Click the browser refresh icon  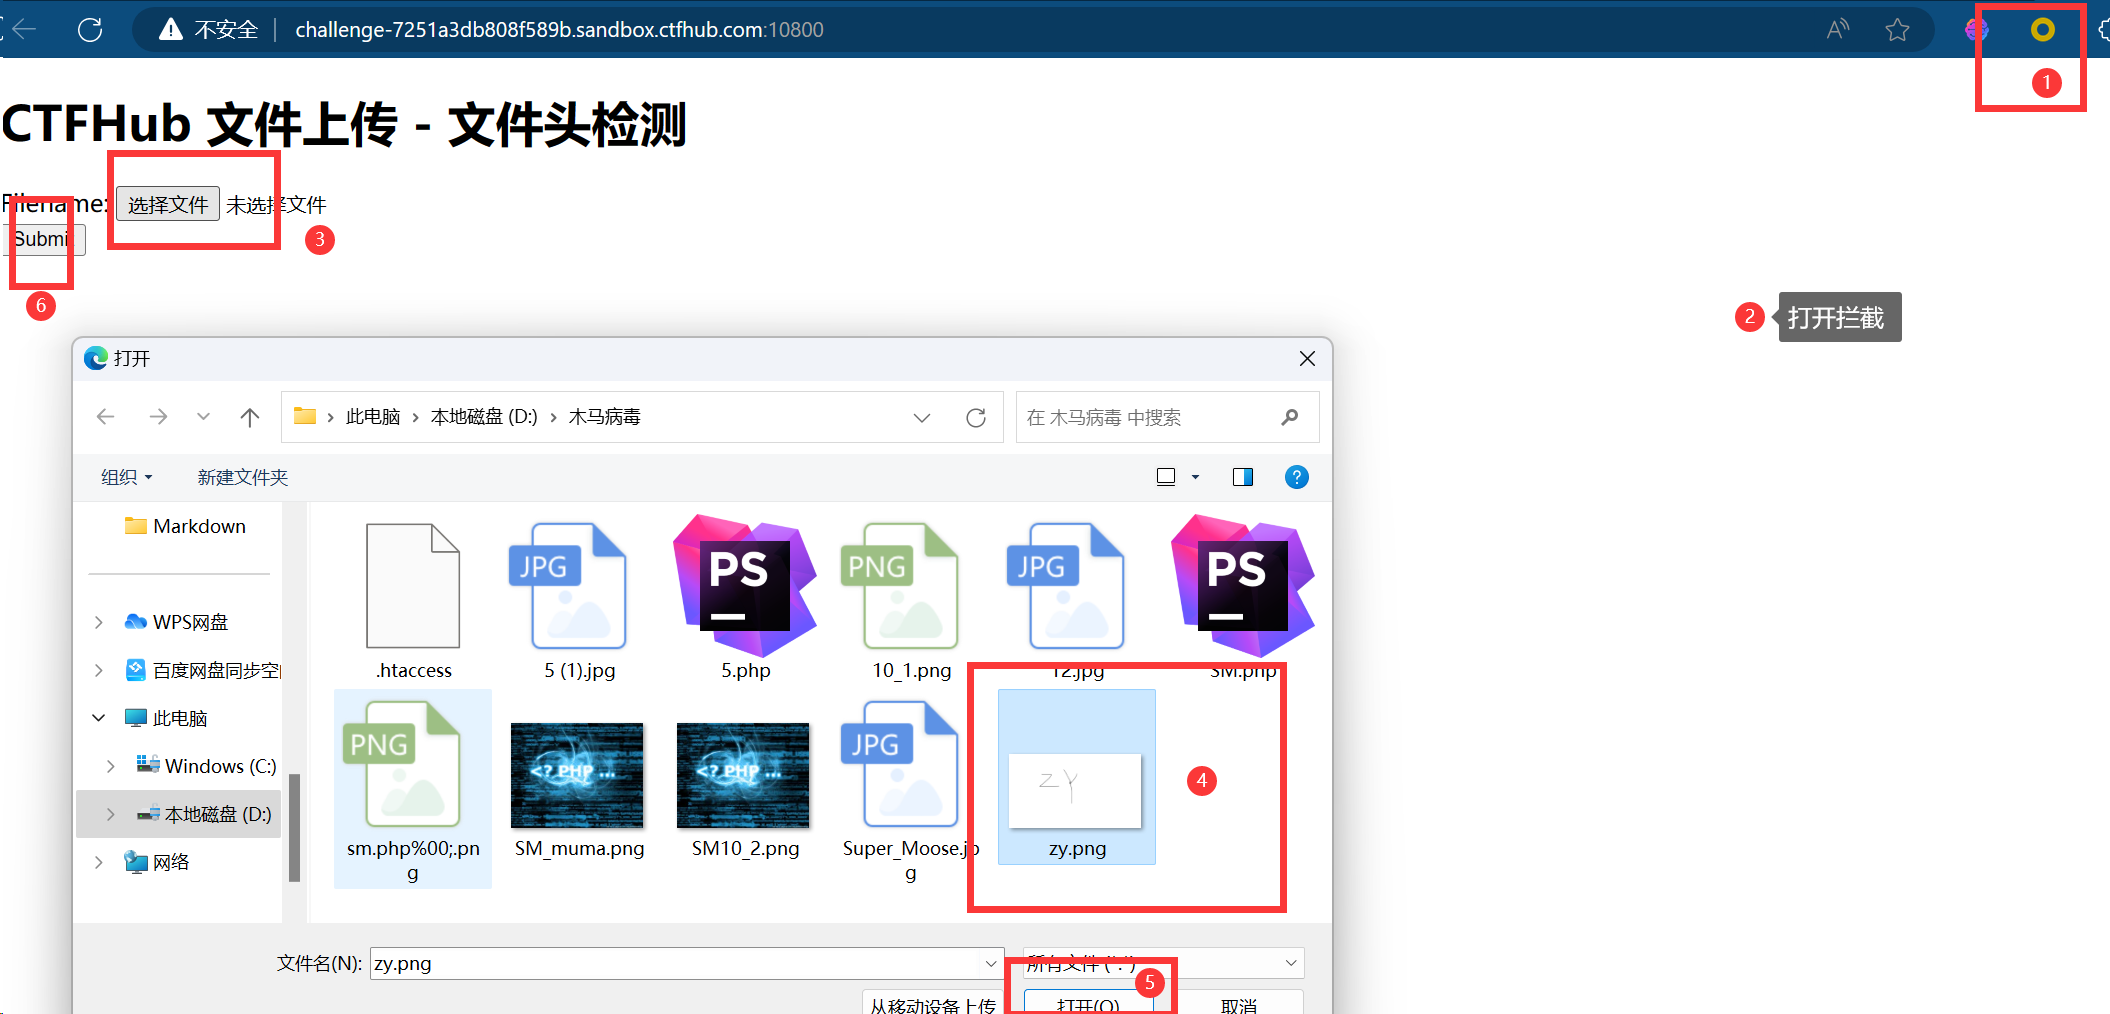click(x=90, y=30)
